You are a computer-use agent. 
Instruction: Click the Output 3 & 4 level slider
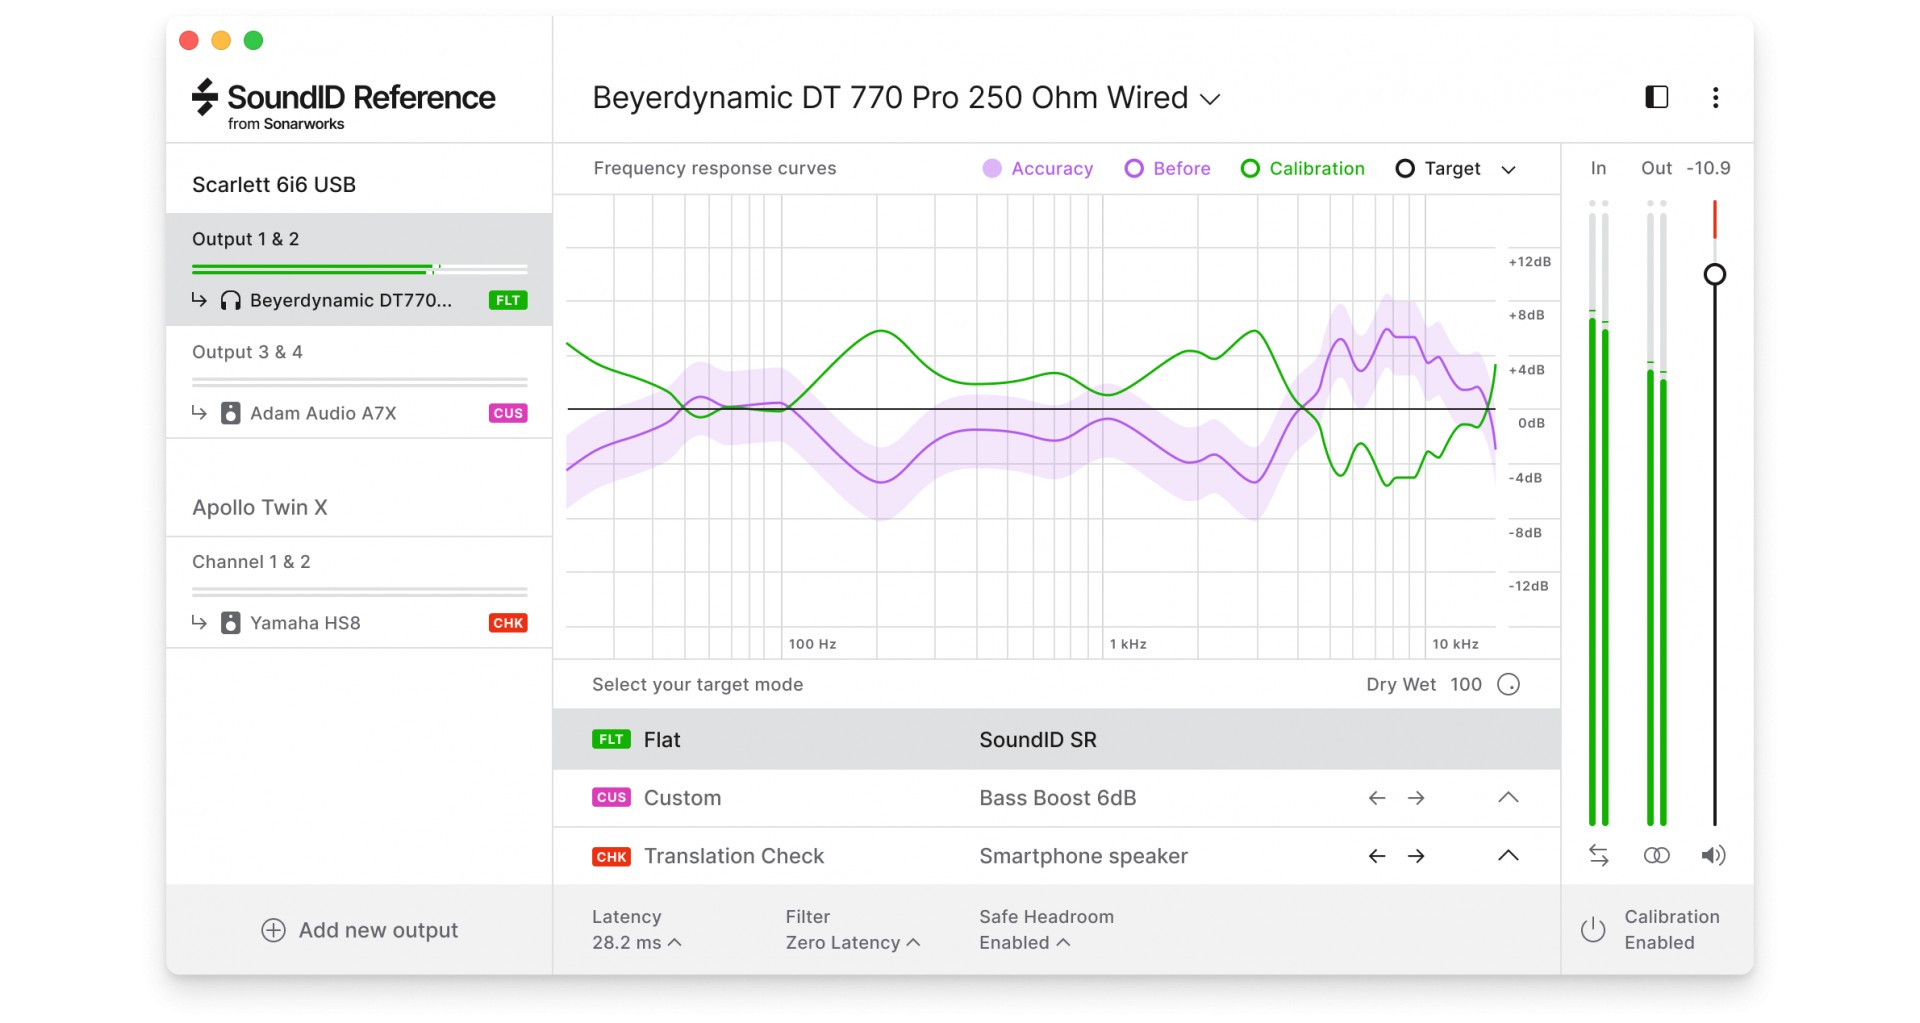click(359, 382)
